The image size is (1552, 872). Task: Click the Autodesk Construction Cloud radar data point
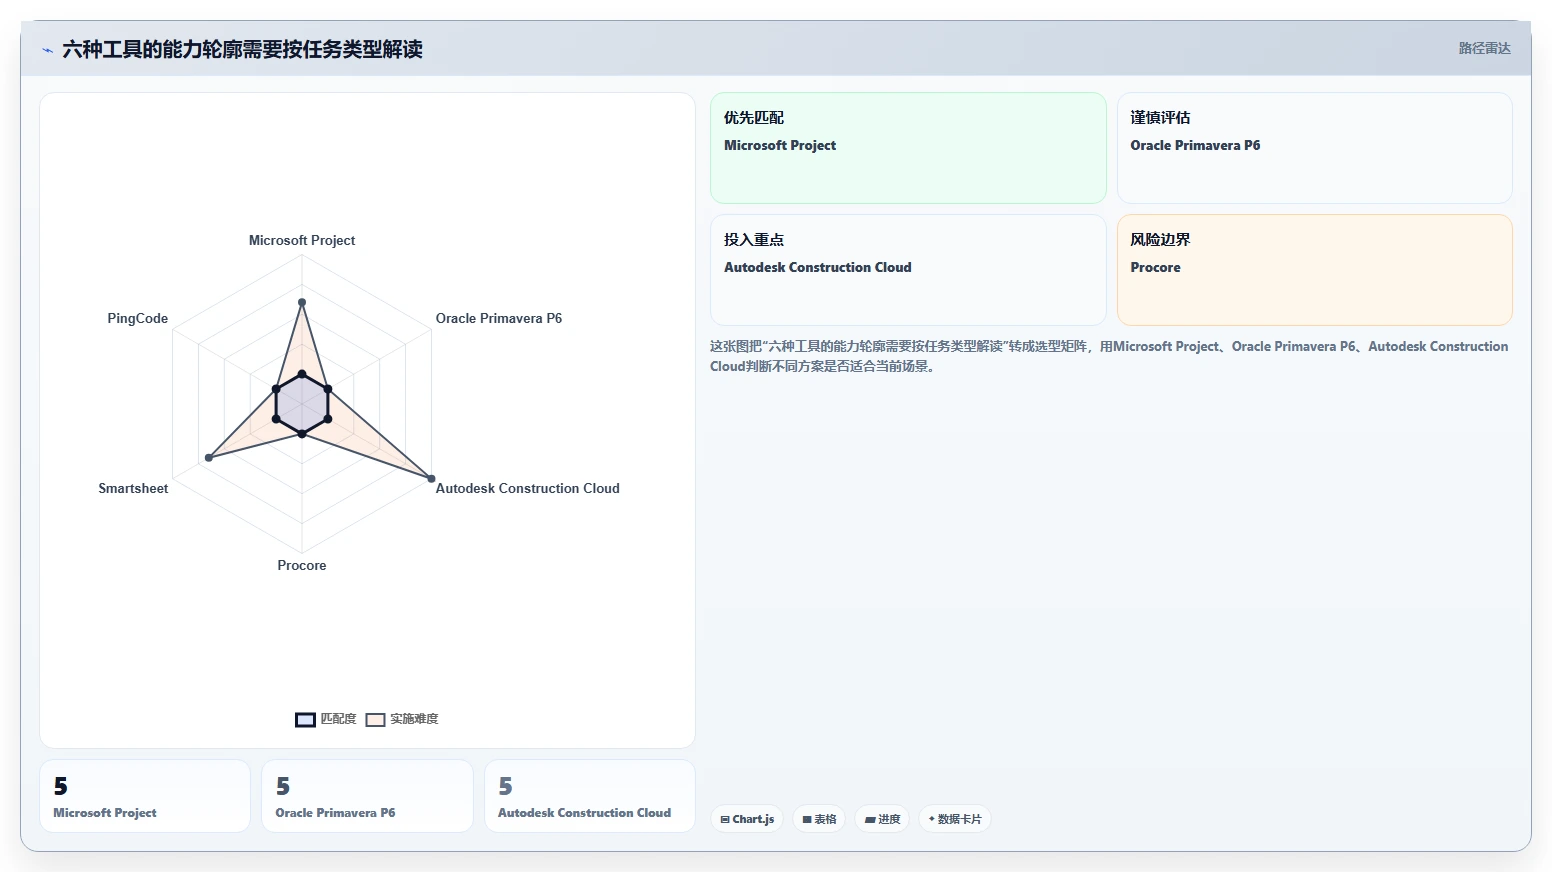tap(431, 478)
